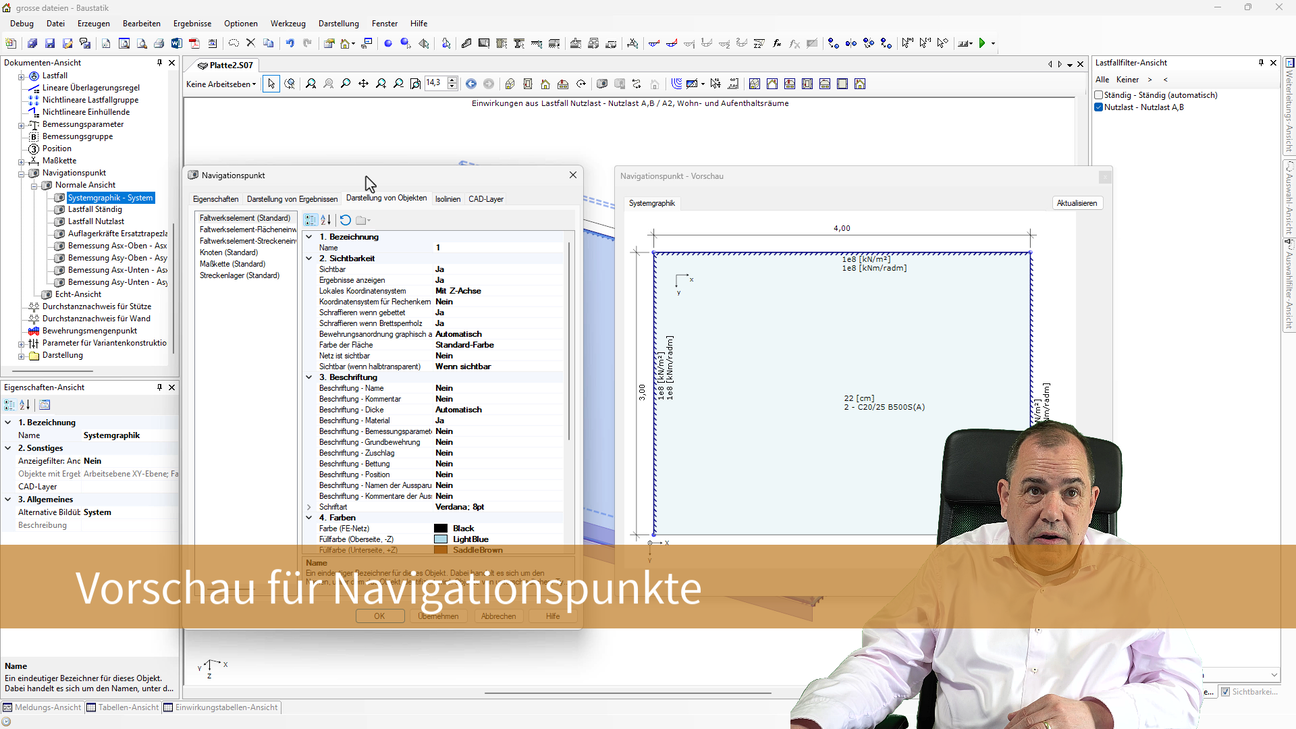
Task: Uncheck the Nutzlast - Nutzlast A,B checkbox
Action: pos(1099,107)
